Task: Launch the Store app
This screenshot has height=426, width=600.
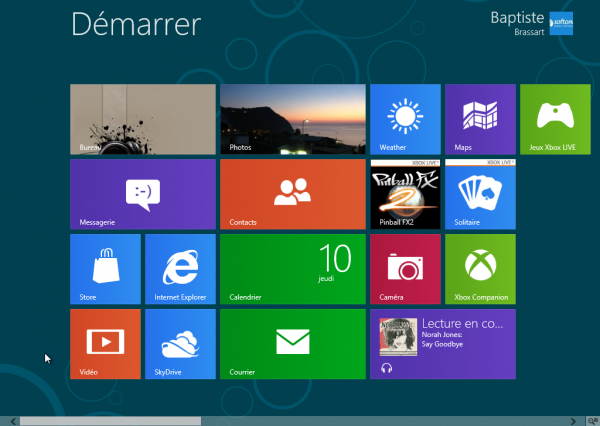Action: (105, 269)
